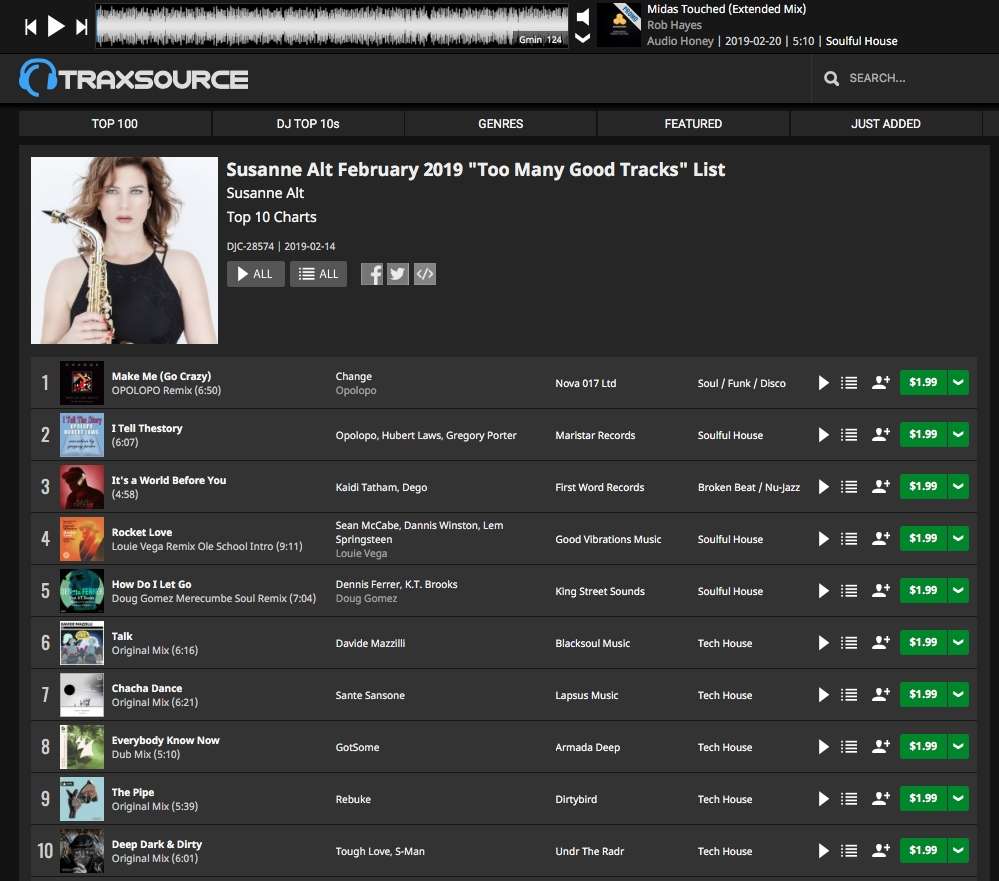
Task: Expand purchase options for I Tell Thestory
Action: coord(958,434)
